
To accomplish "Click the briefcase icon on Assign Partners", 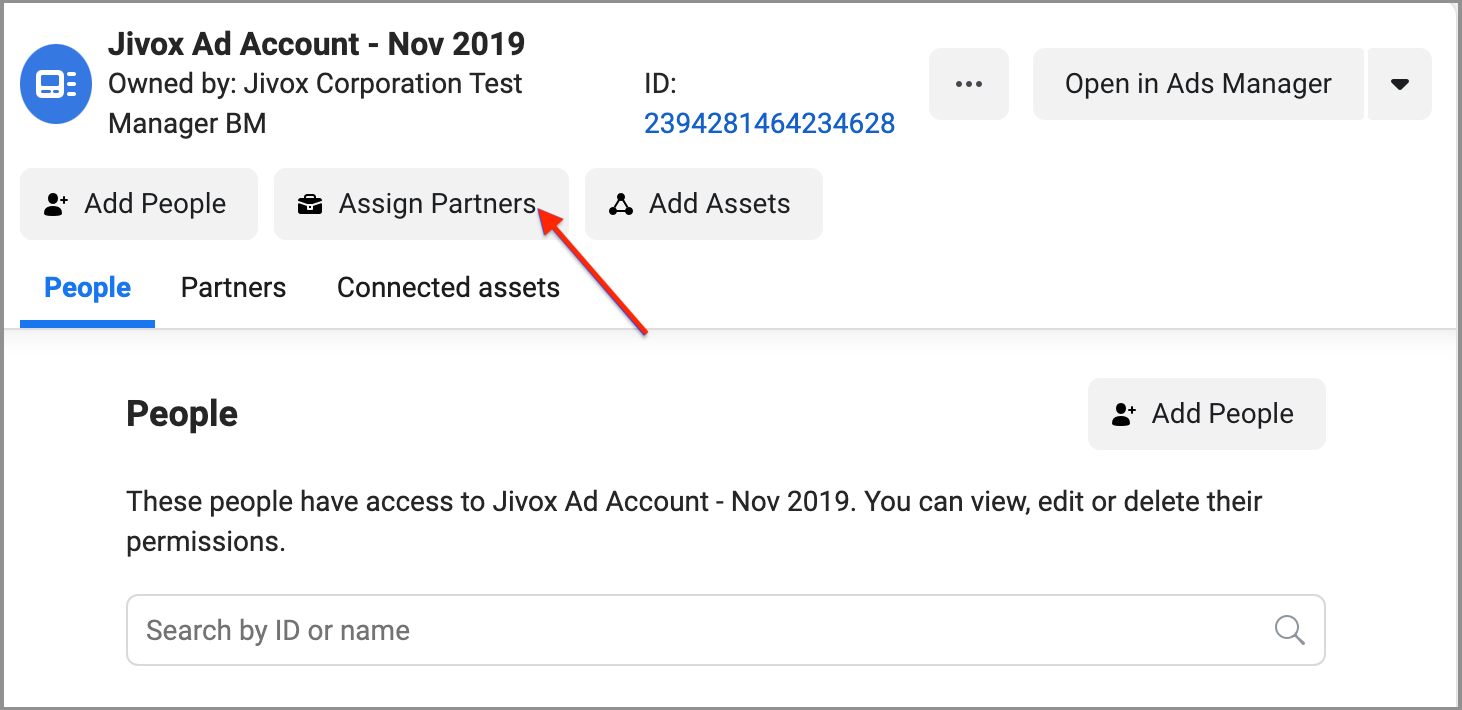I will coord(310,204).
